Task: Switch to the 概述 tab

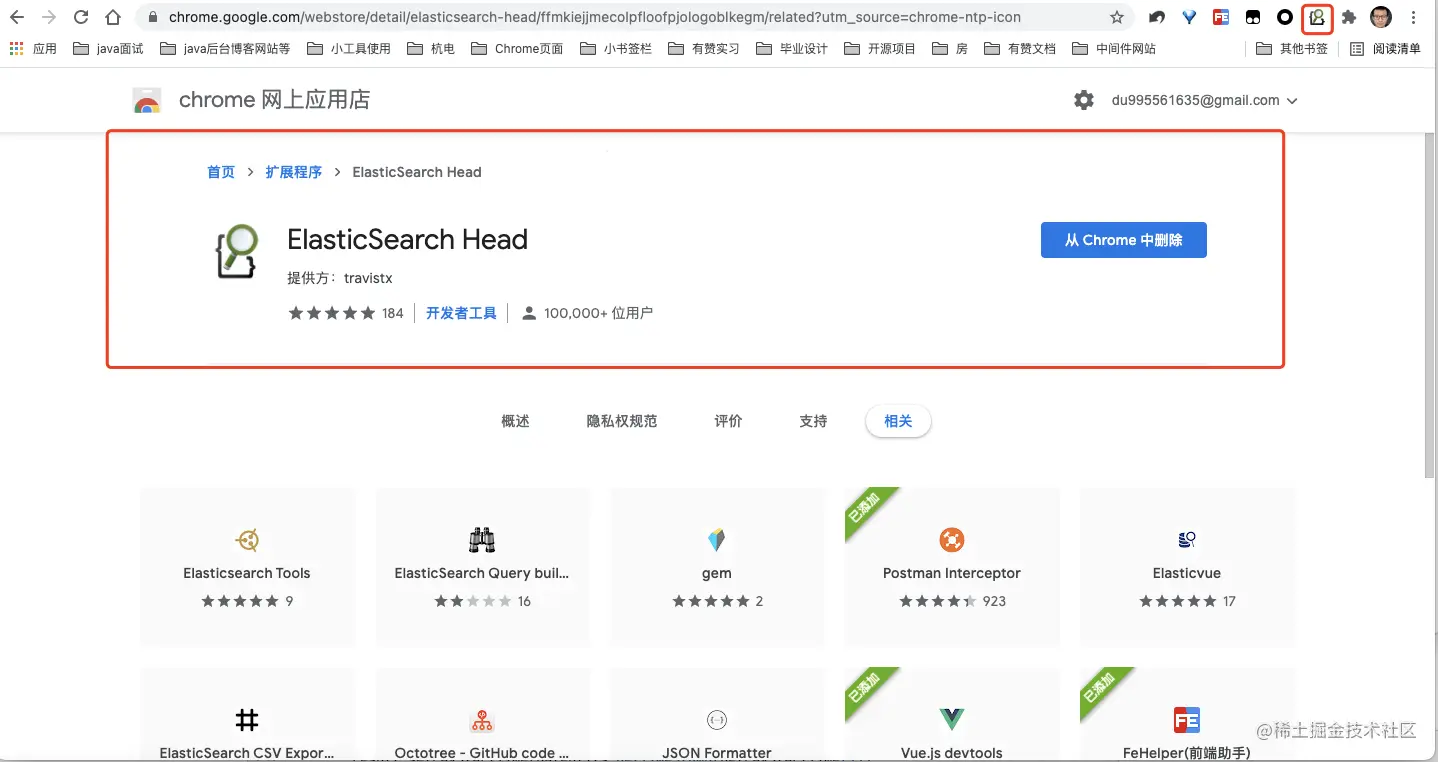Action: [515, 421]
